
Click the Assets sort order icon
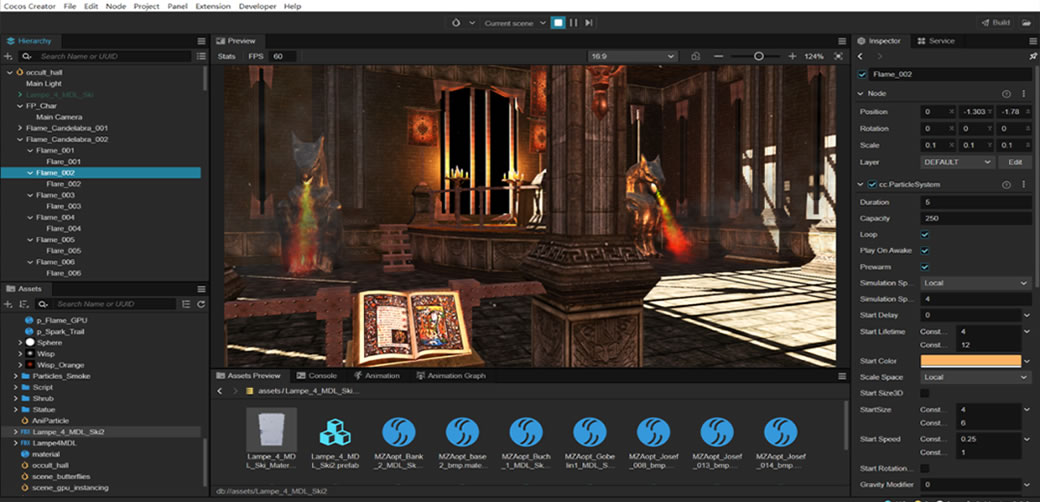(26, 304)
